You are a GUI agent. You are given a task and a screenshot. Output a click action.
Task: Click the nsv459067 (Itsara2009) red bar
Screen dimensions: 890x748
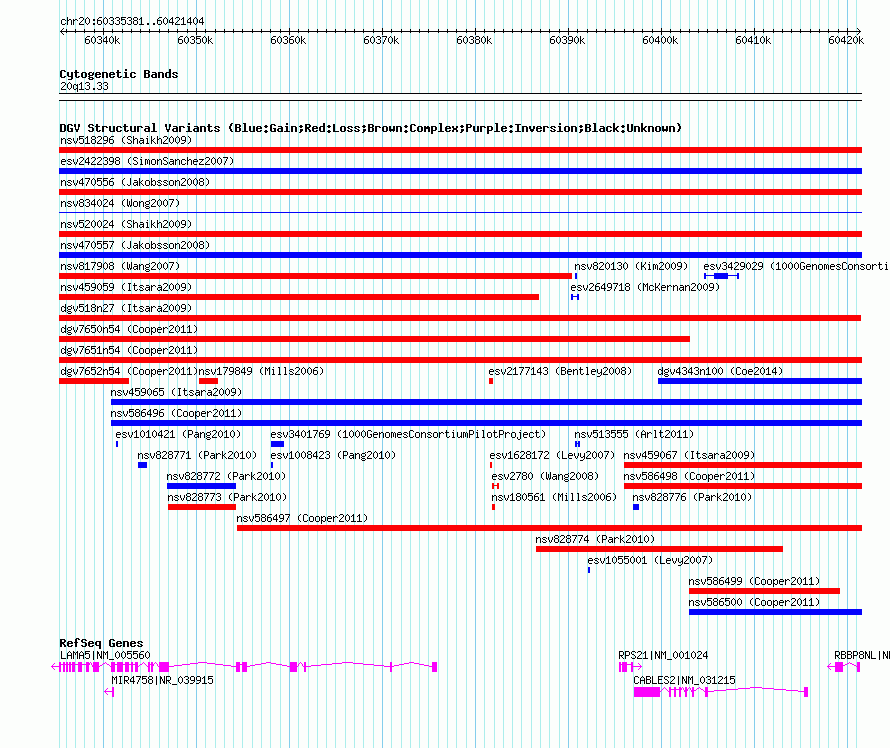coord(743,465)
